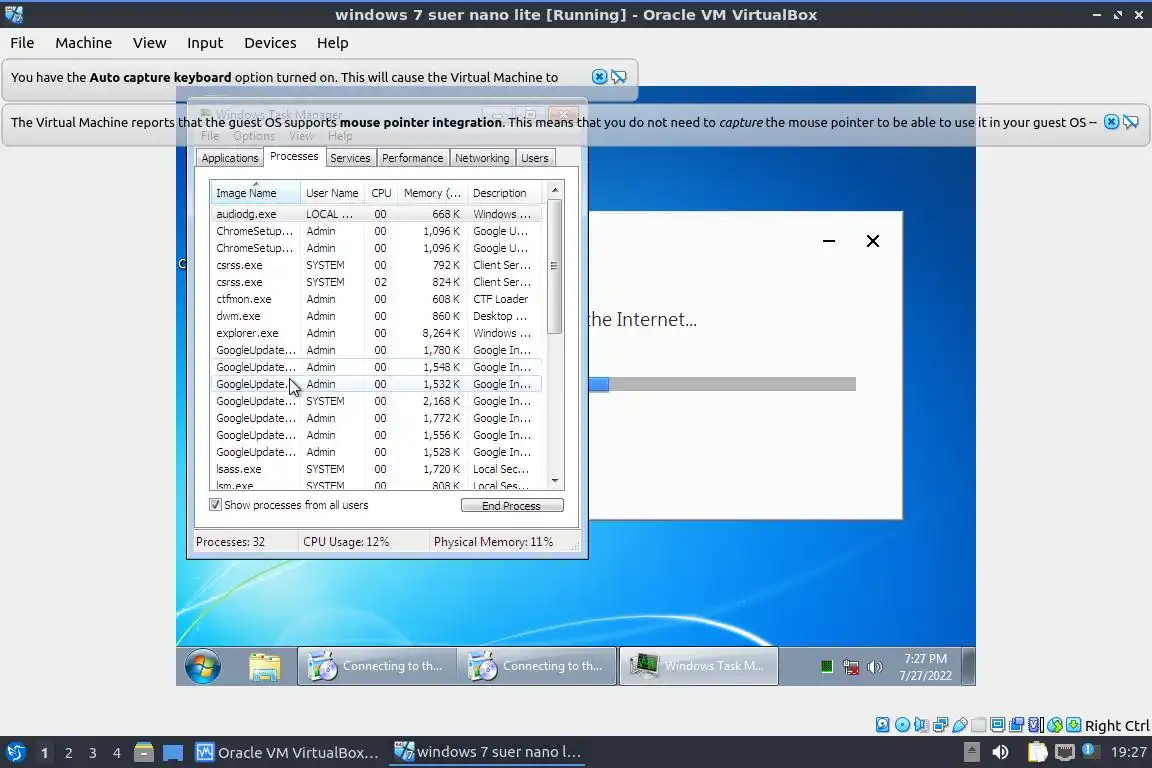The image size is (1152, 768).
Task: Click the host show desktop icon
Action: [173, 753]
